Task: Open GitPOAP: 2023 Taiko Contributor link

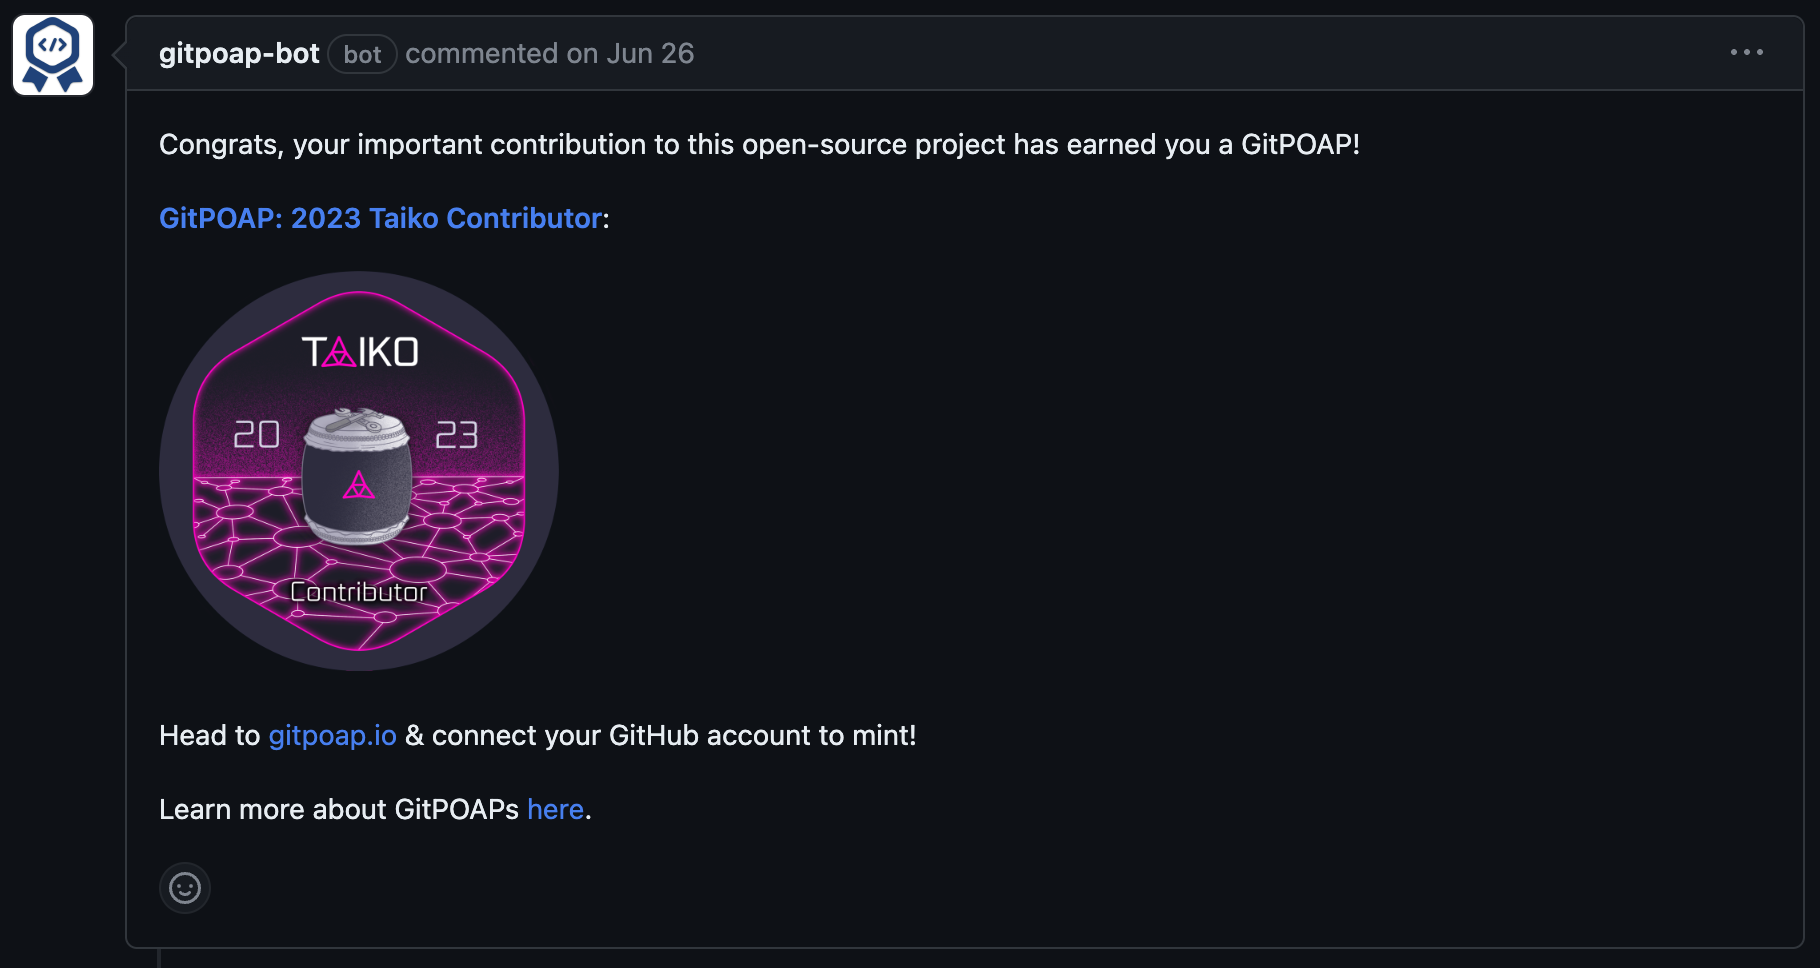Action: [x=380, y=218]
